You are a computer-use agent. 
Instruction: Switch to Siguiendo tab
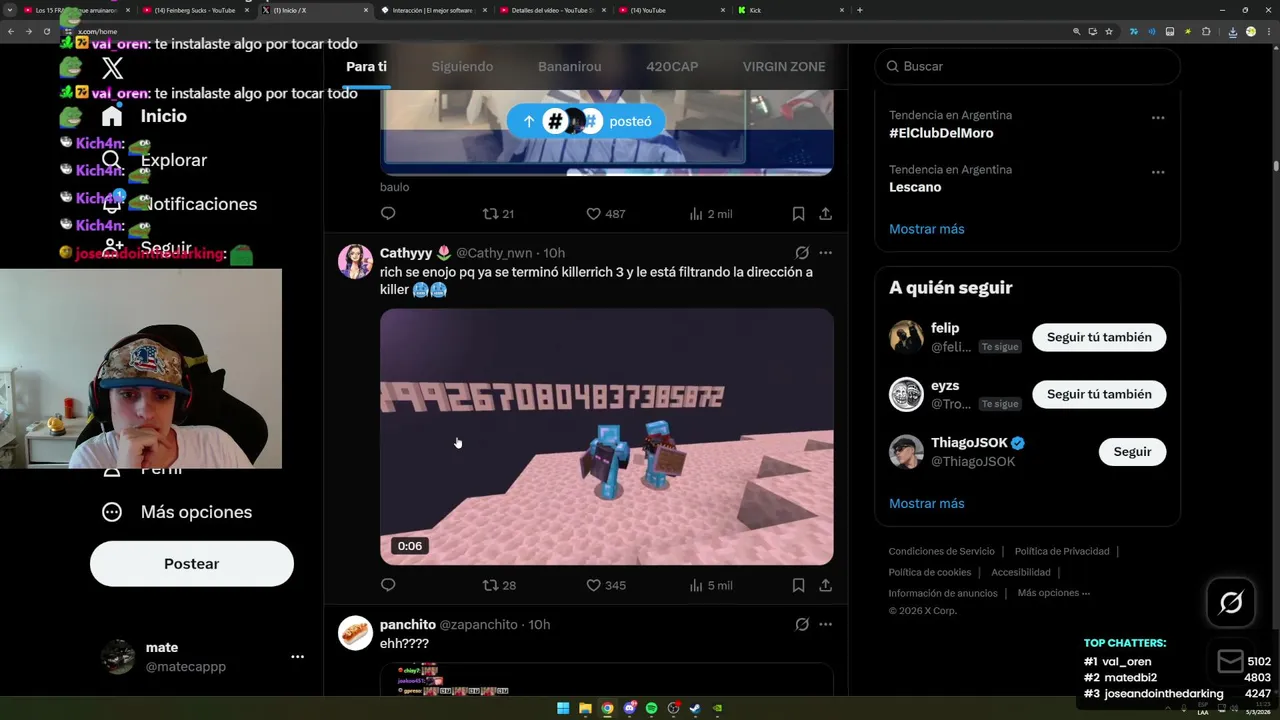click(x=462, y=66)
